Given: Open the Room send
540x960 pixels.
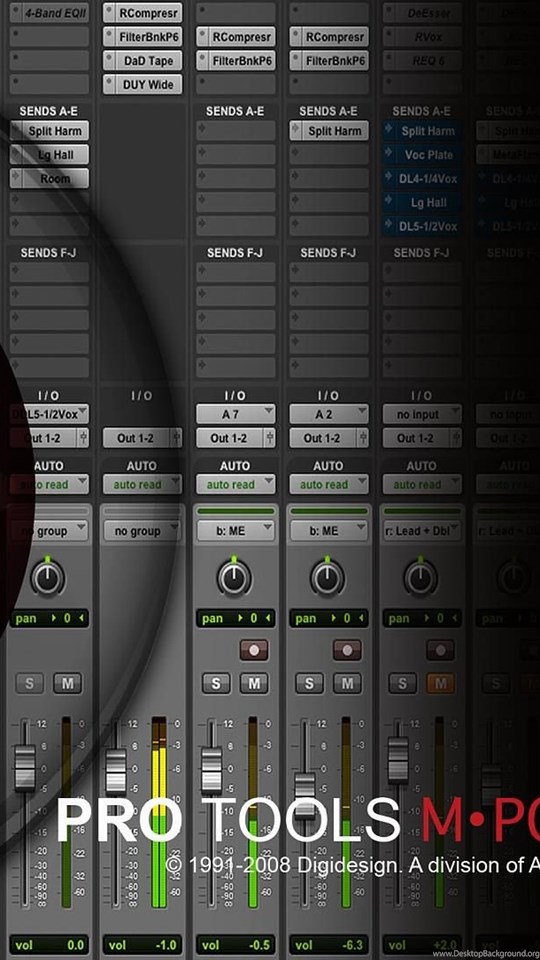Looking at the screenshot, I should [55, 178].
